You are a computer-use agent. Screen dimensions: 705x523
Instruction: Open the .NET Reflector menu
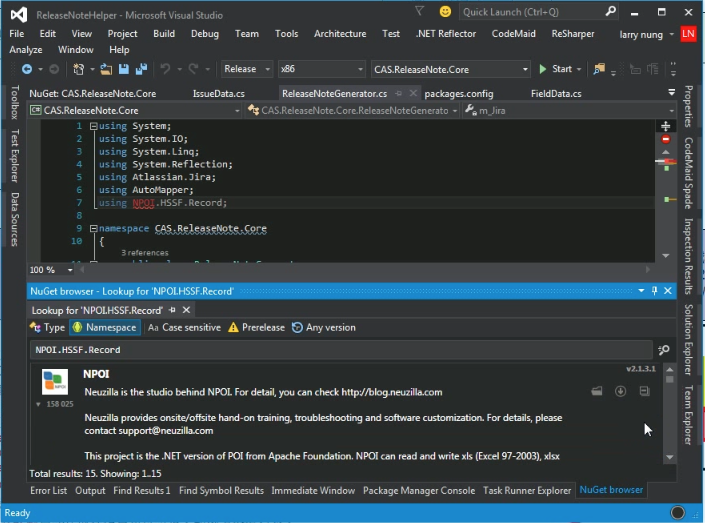click(446, 34)
